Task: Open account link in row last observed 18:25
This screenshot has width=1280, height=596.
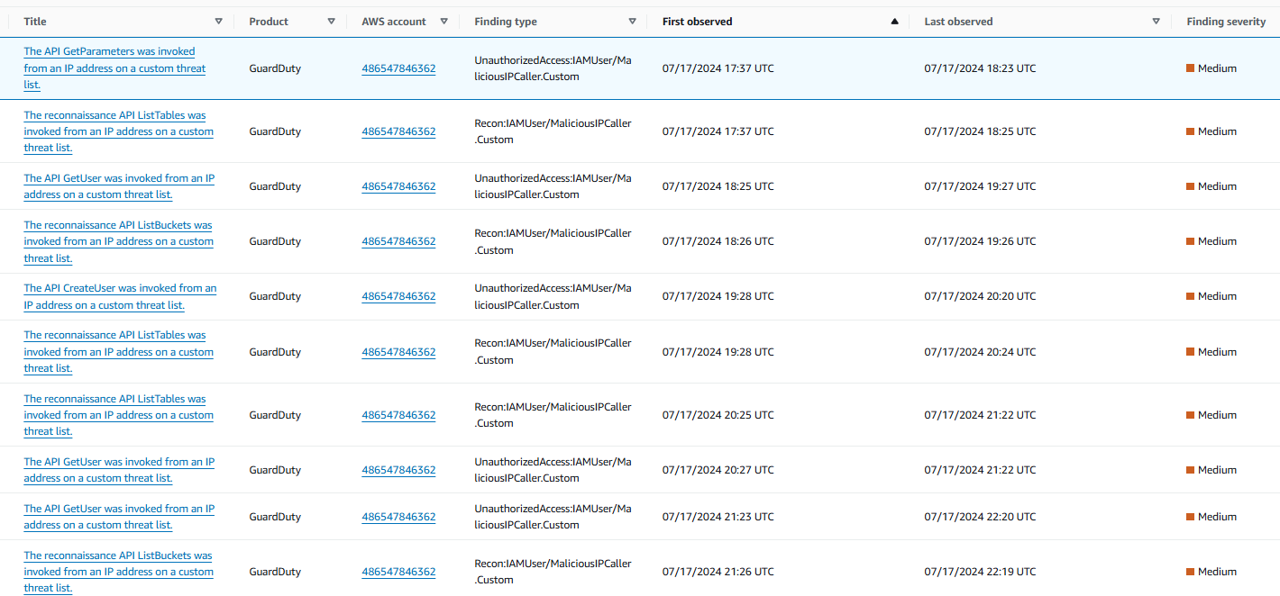Action: [398, 132]
